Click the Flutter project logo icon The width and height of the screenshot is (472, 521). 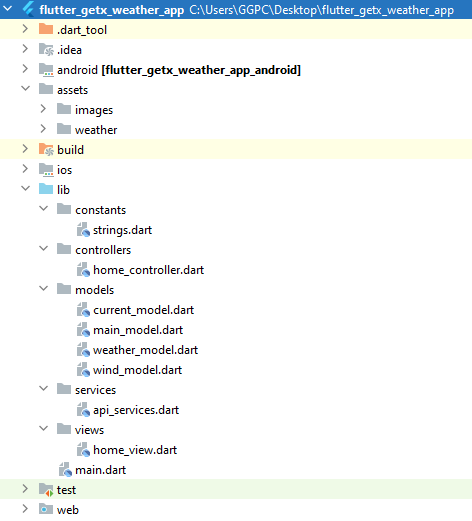[x=28, y=9]
